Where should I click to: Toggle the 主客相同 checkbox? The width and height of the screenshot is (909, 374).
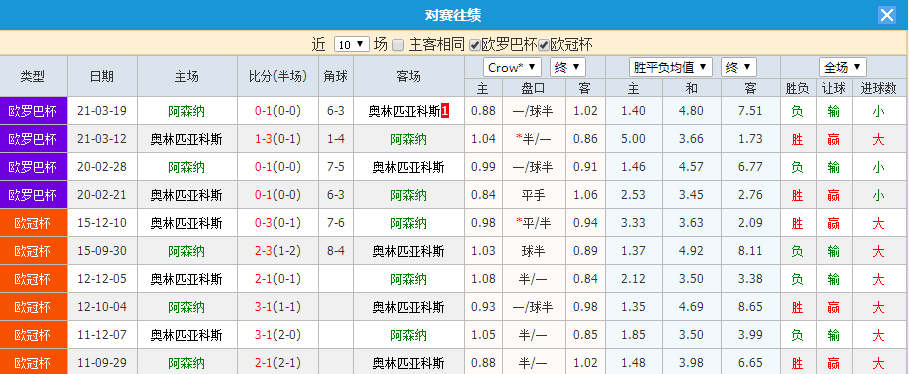click(x=398, y=45)
